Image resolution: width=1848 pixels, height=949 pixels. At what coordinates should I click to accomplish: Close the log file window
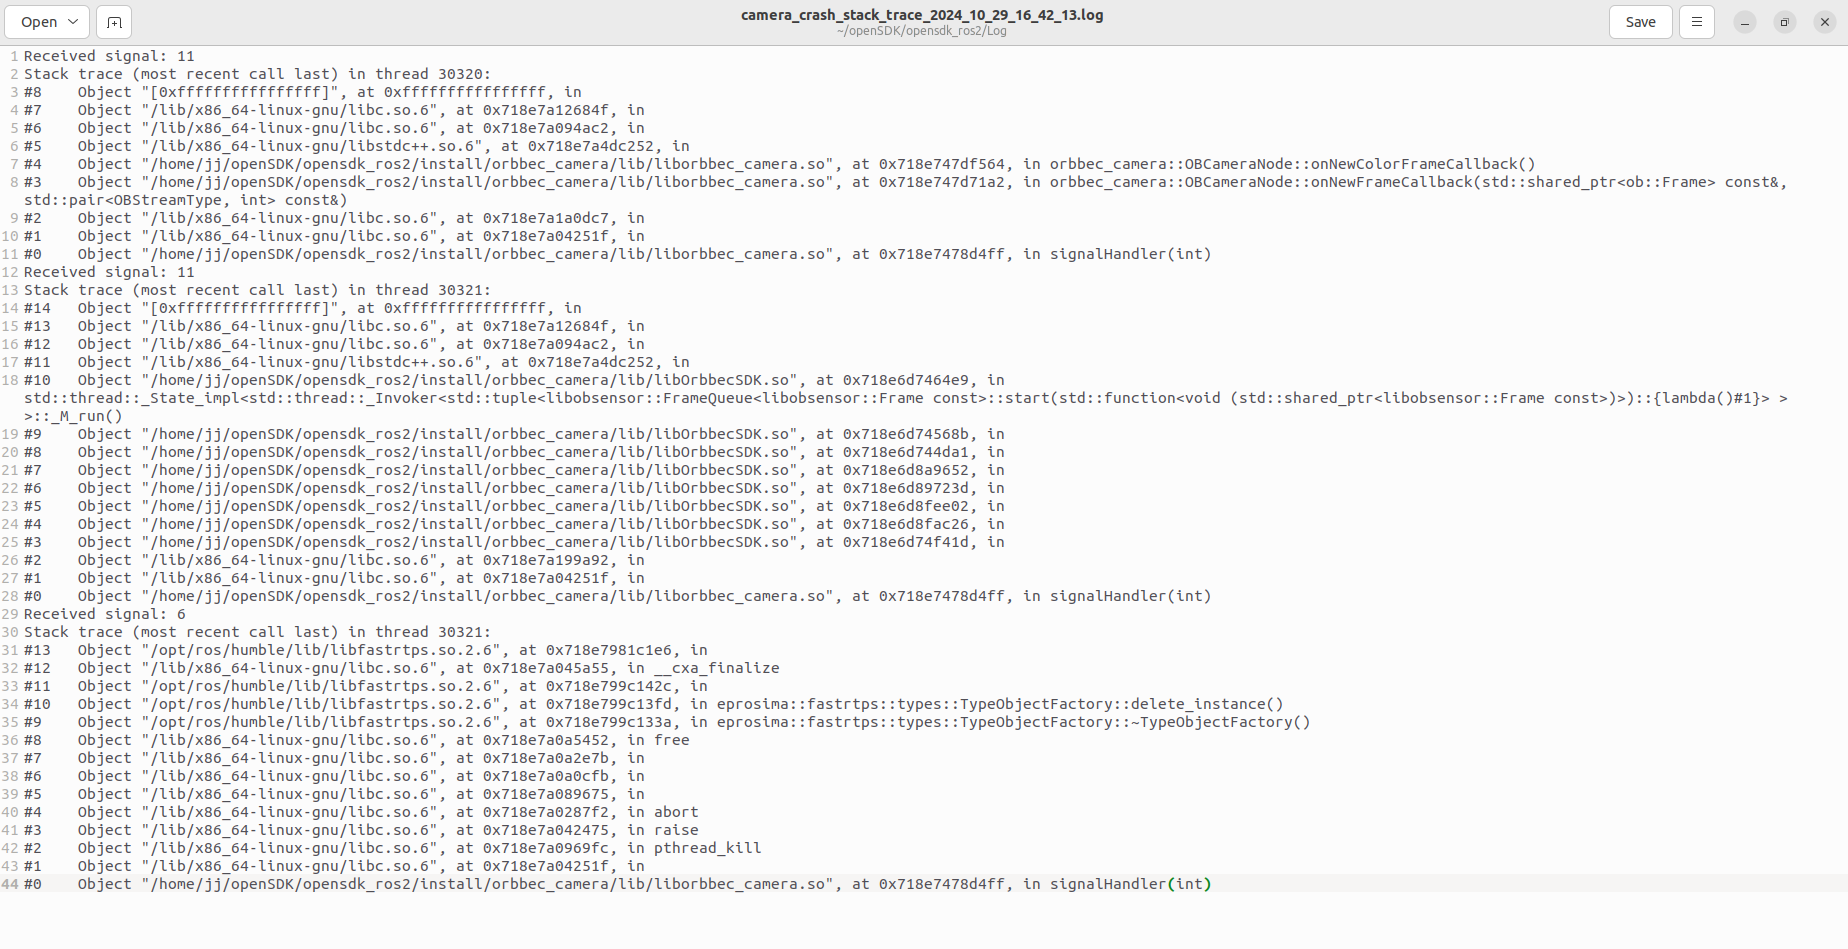pyautogui.click(x=1824, y=22)
